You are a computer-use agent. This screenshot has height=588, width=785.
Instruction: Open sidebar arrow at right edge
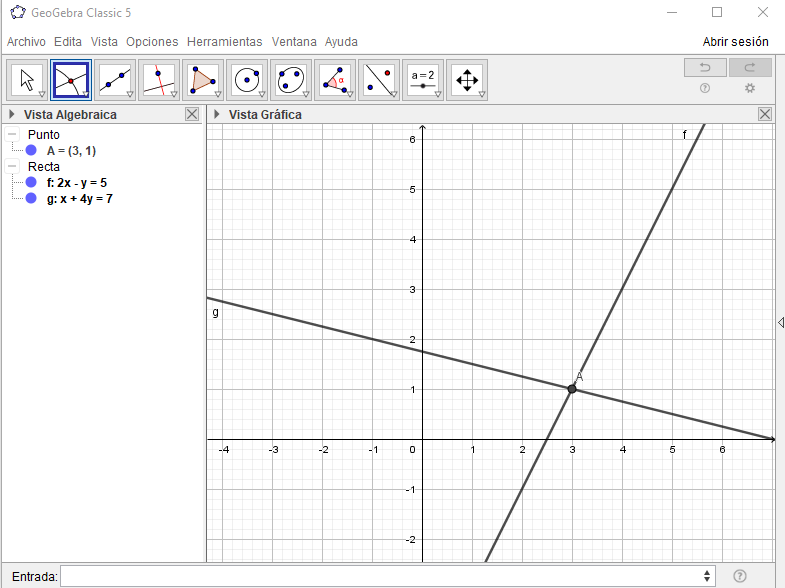[x=781, y=323]
